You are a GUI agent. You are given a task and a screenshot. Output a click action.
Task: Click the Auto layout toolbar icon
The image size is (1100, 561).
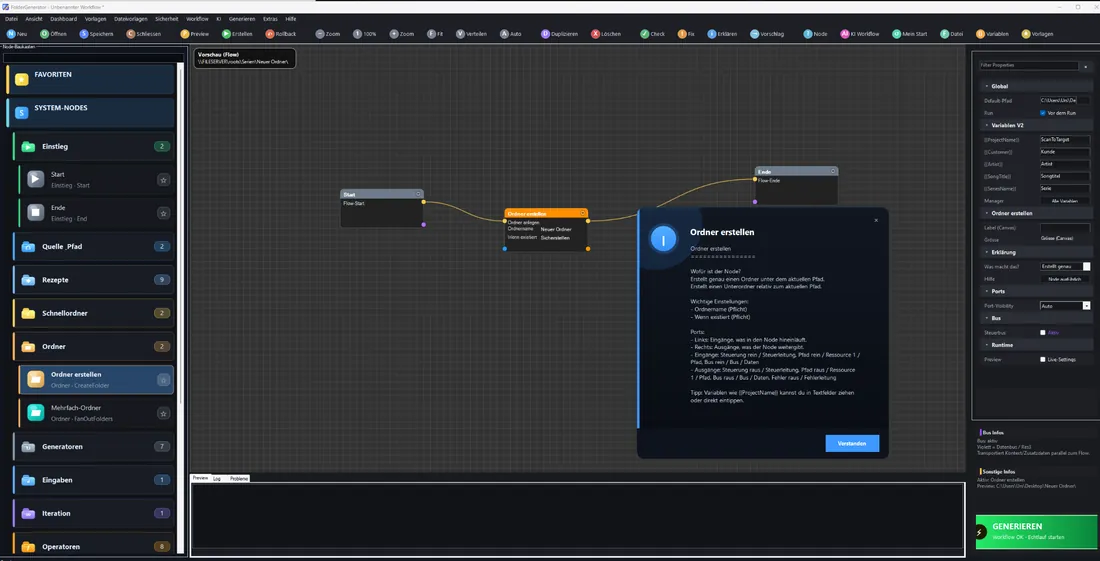pyautogui.click(x=504, y=34)
